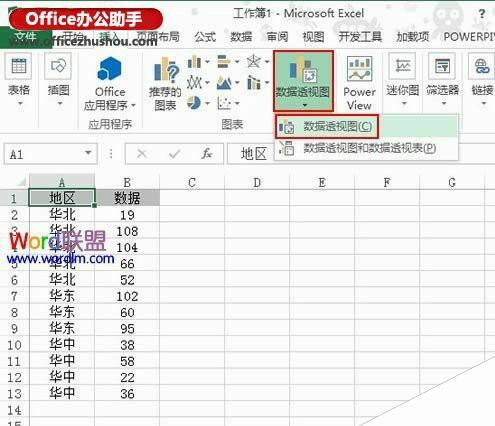This screenshot has width=495, height=426.
Task: Select cell A10 containing 华中
Action: [62, 345]
